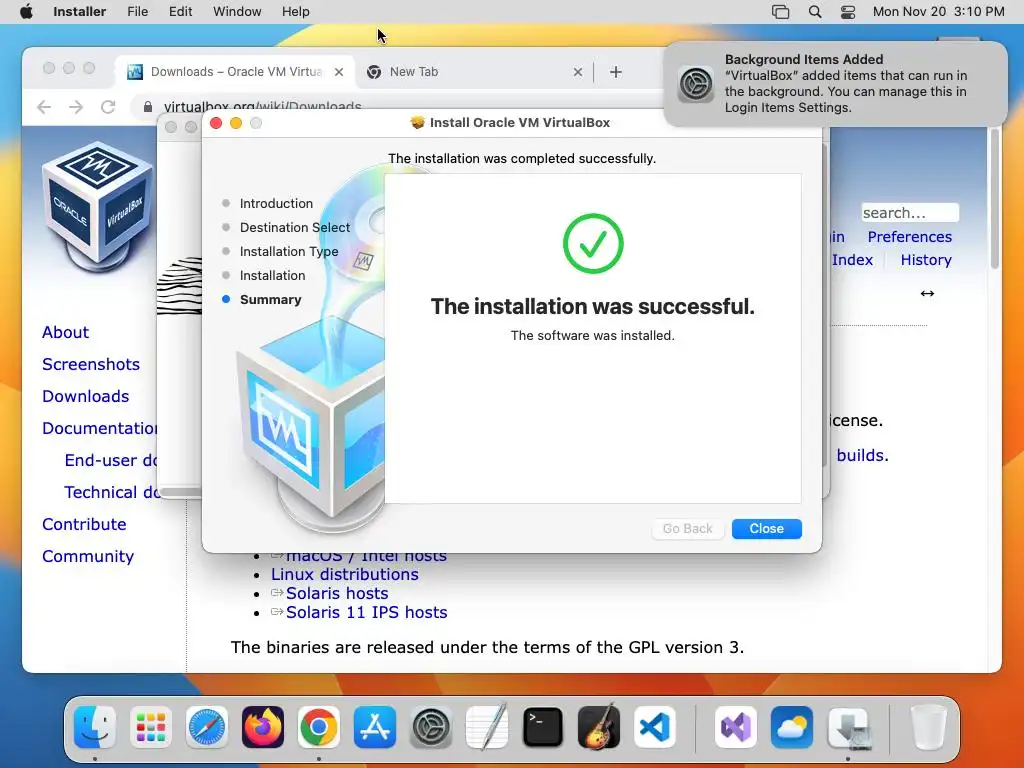Open Visual Studio from the Dock
The width and height of the screenshot is (1024, 768).
tap(736, 727)
